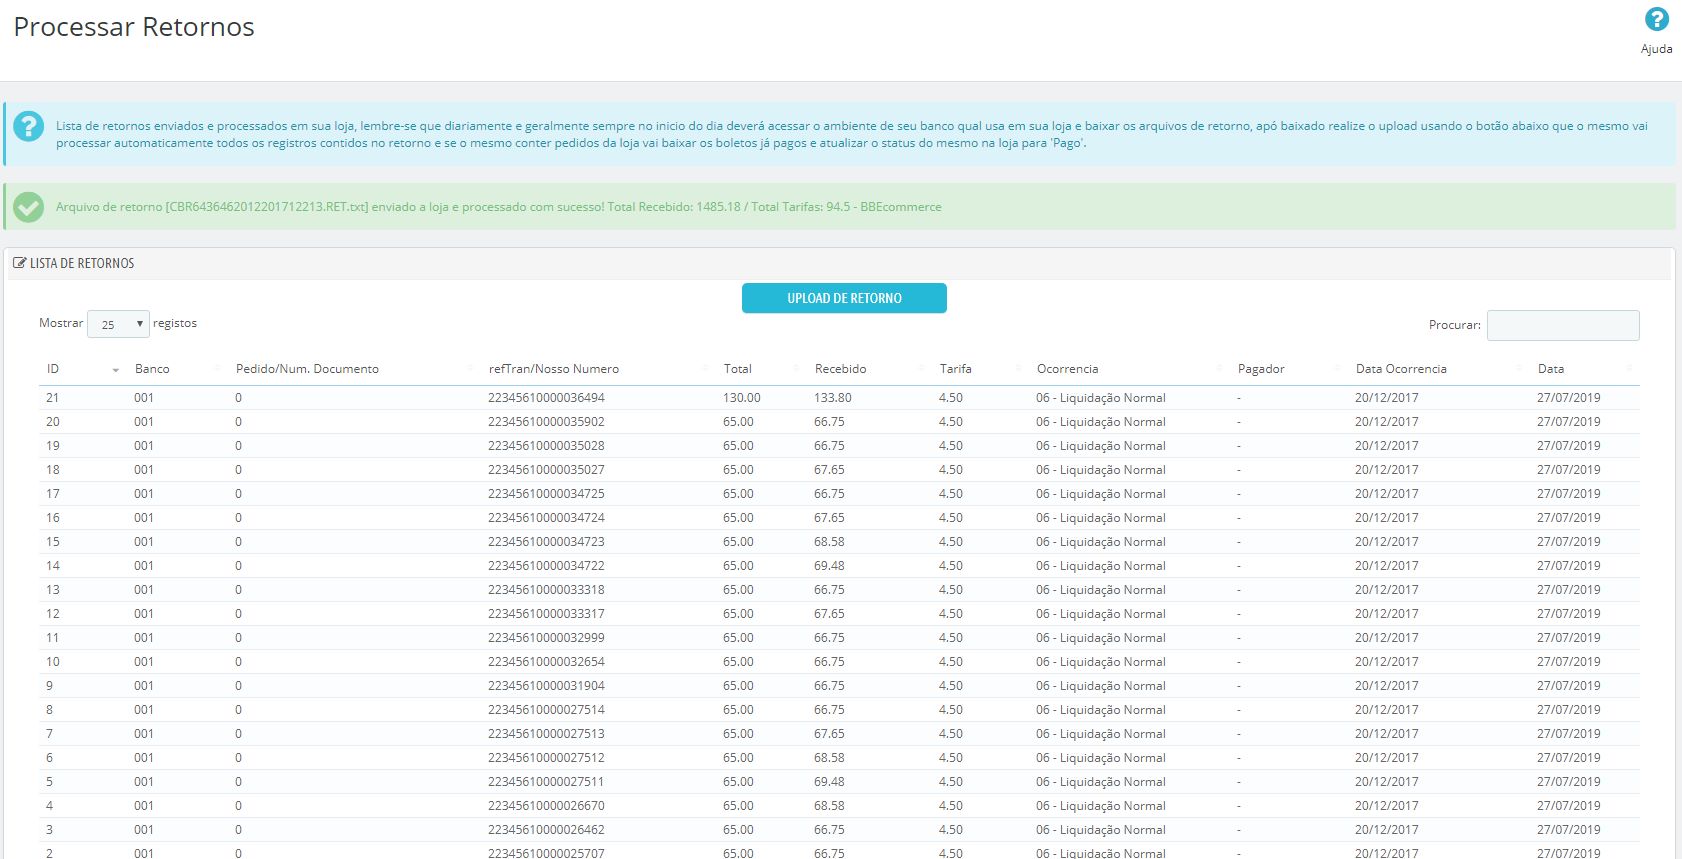Sort table by Total column header
1682x859 pixels.
point(737,369)
